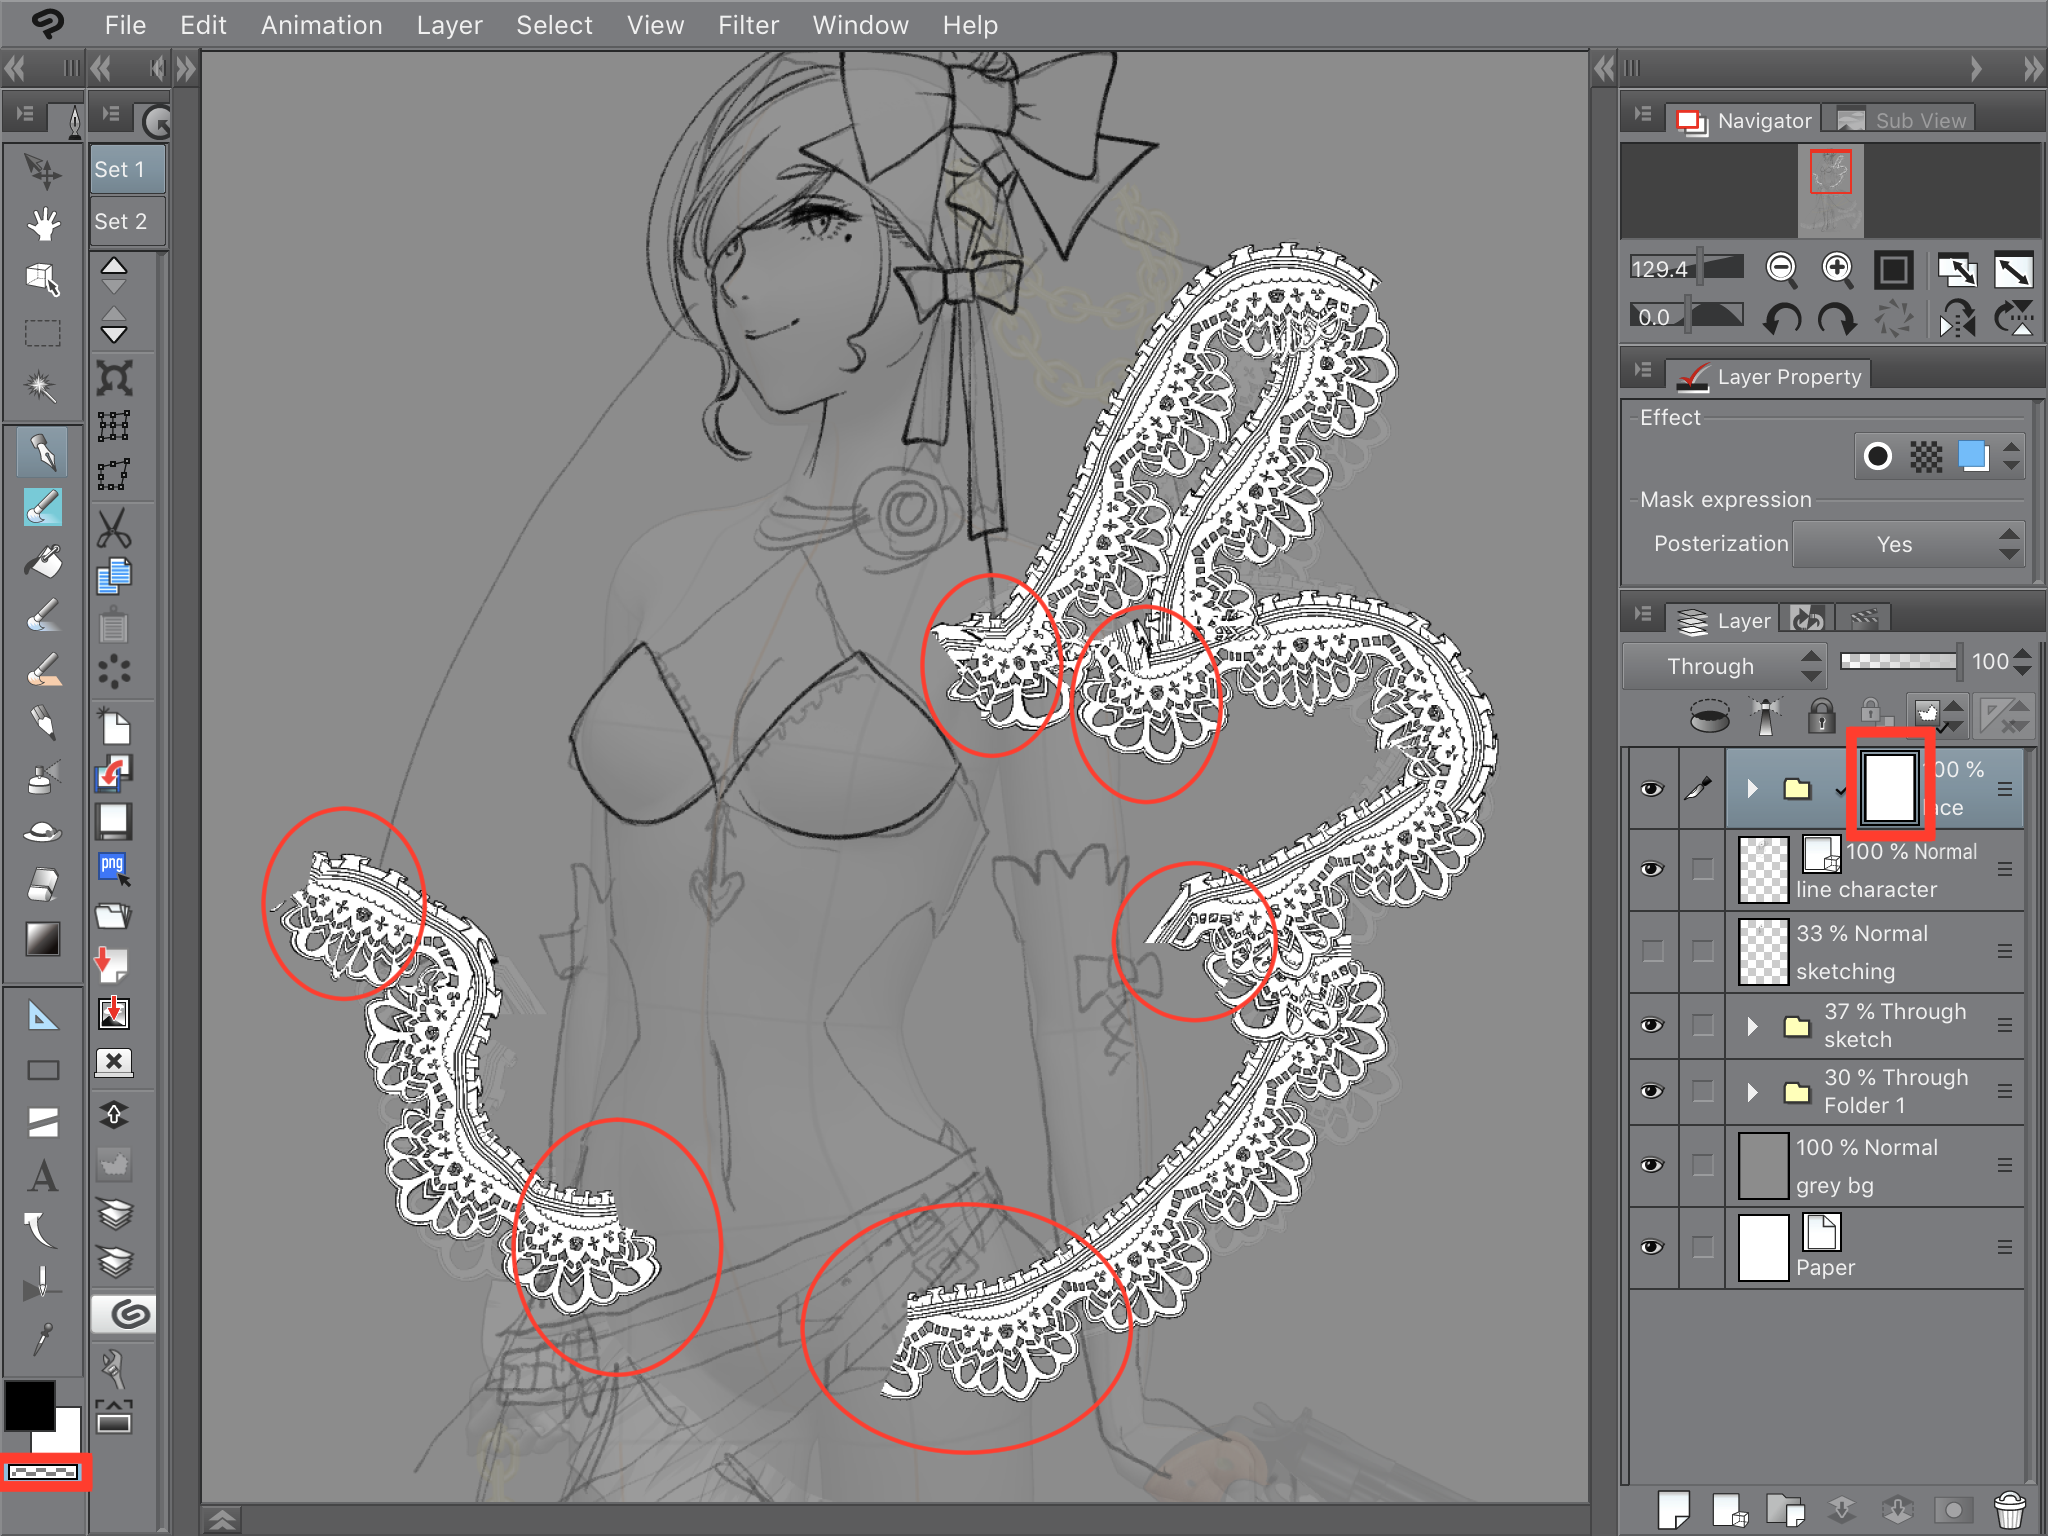Select the Hand move tool
The height and width of the screenshot is (1536, 2048).
coord(43,224)
